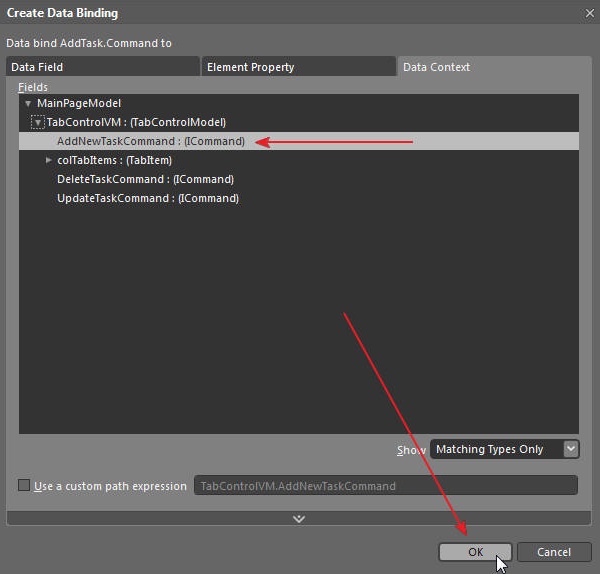Click the custom path expression text field
The width and height of the screenshot is (600, 574).
pyautogui.click(x=386, y=485)
